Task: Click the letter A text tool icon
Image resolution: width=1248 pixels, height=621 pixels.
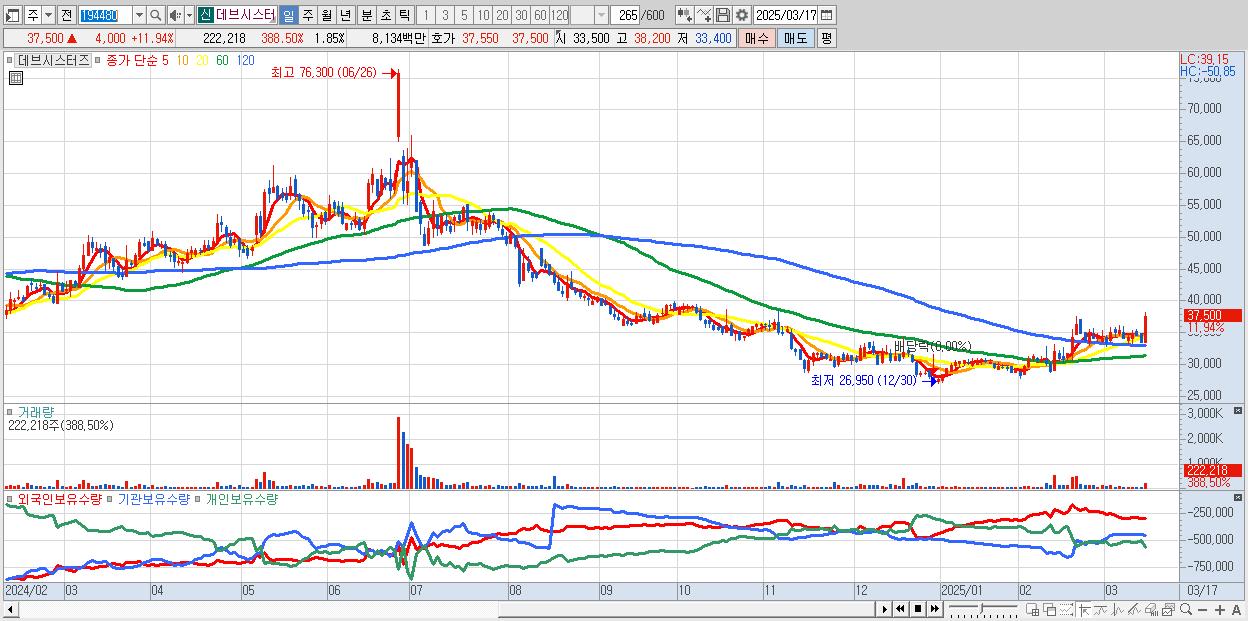Action: 1236,610
